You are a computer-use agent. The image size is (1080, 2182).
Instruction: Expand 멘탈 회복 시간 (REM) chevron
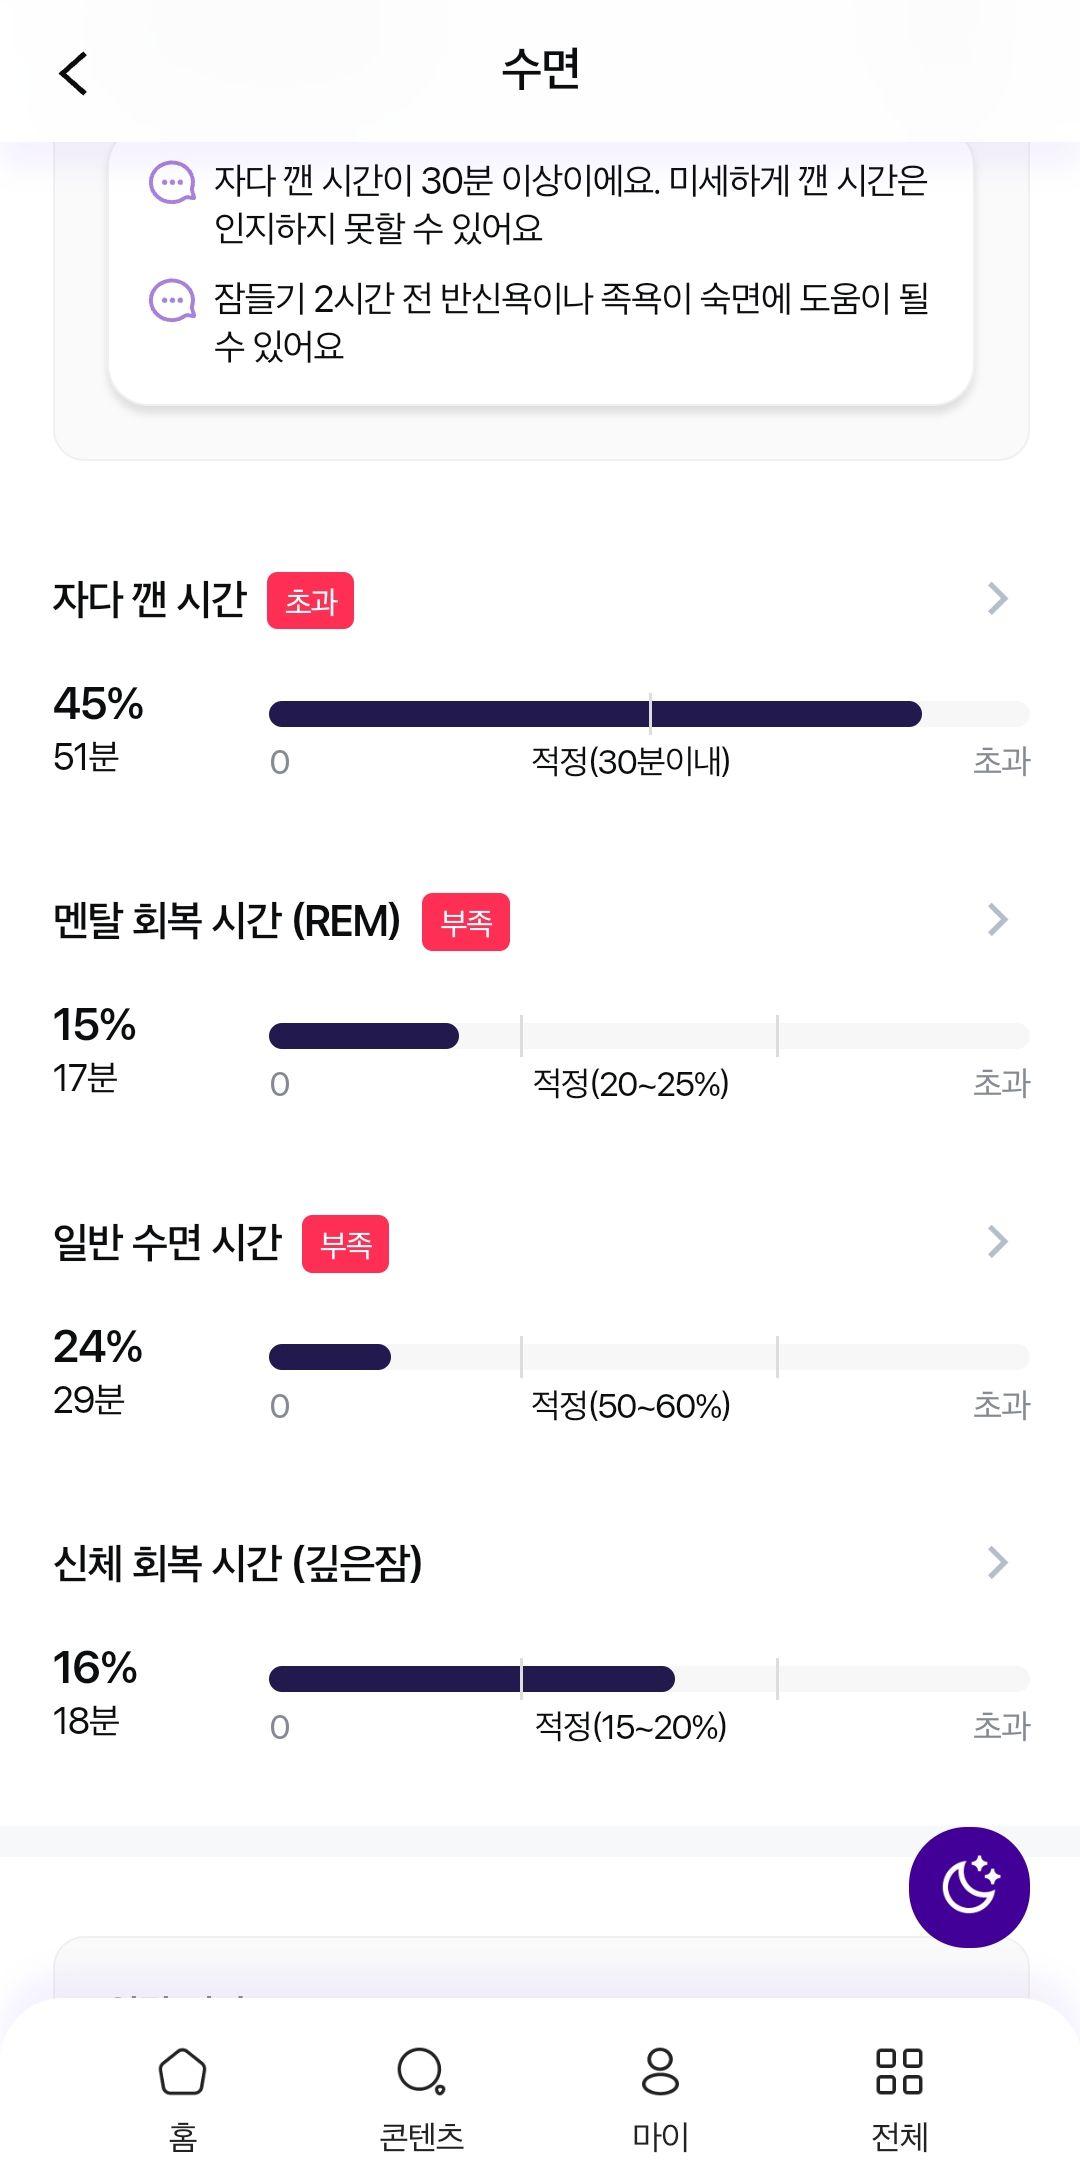[x=997, y=920]
